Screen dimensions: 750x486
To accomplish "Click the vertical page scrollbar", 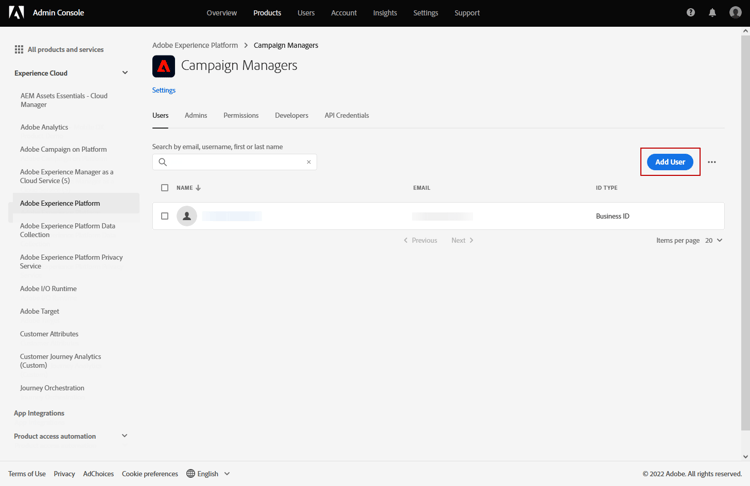I will [745, 233].
